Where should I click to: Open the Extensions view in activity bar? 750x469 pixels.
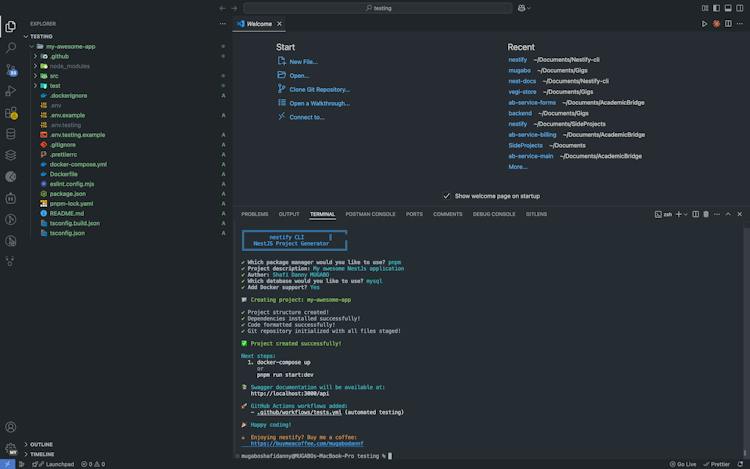(x=11, y=113)
